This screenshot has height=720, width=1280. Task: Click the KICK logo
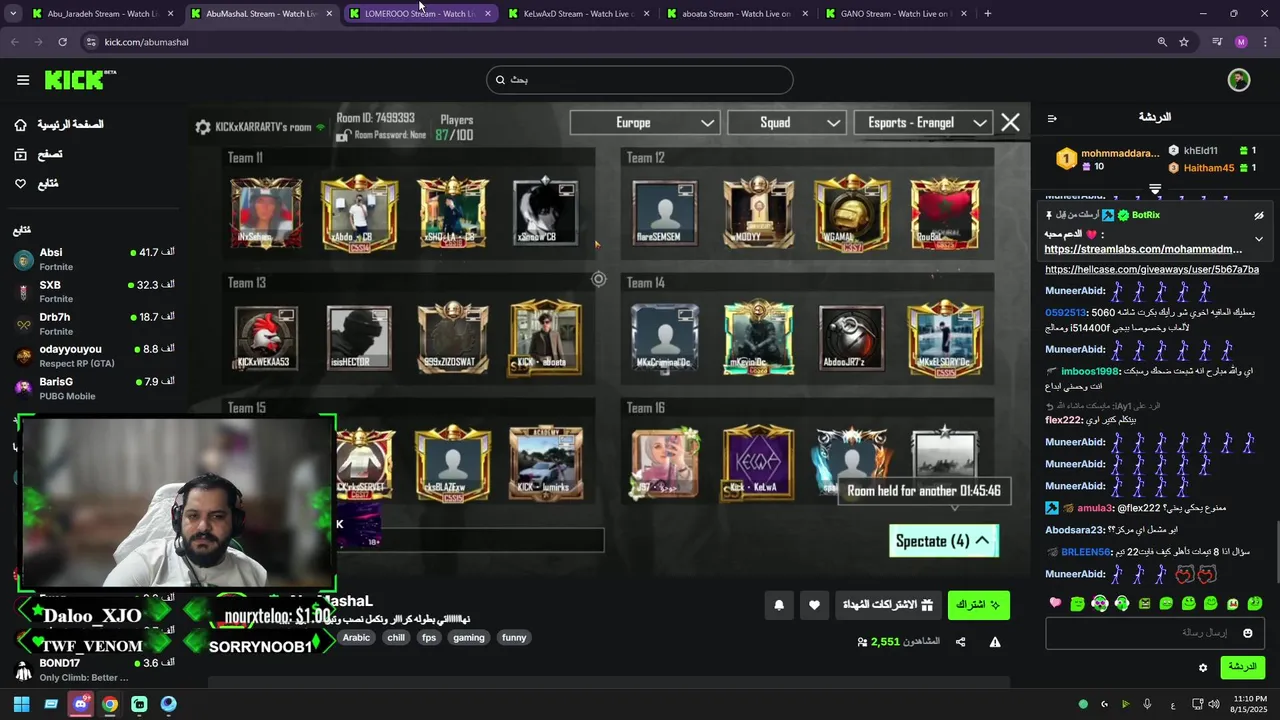click(x=80, y=80)
